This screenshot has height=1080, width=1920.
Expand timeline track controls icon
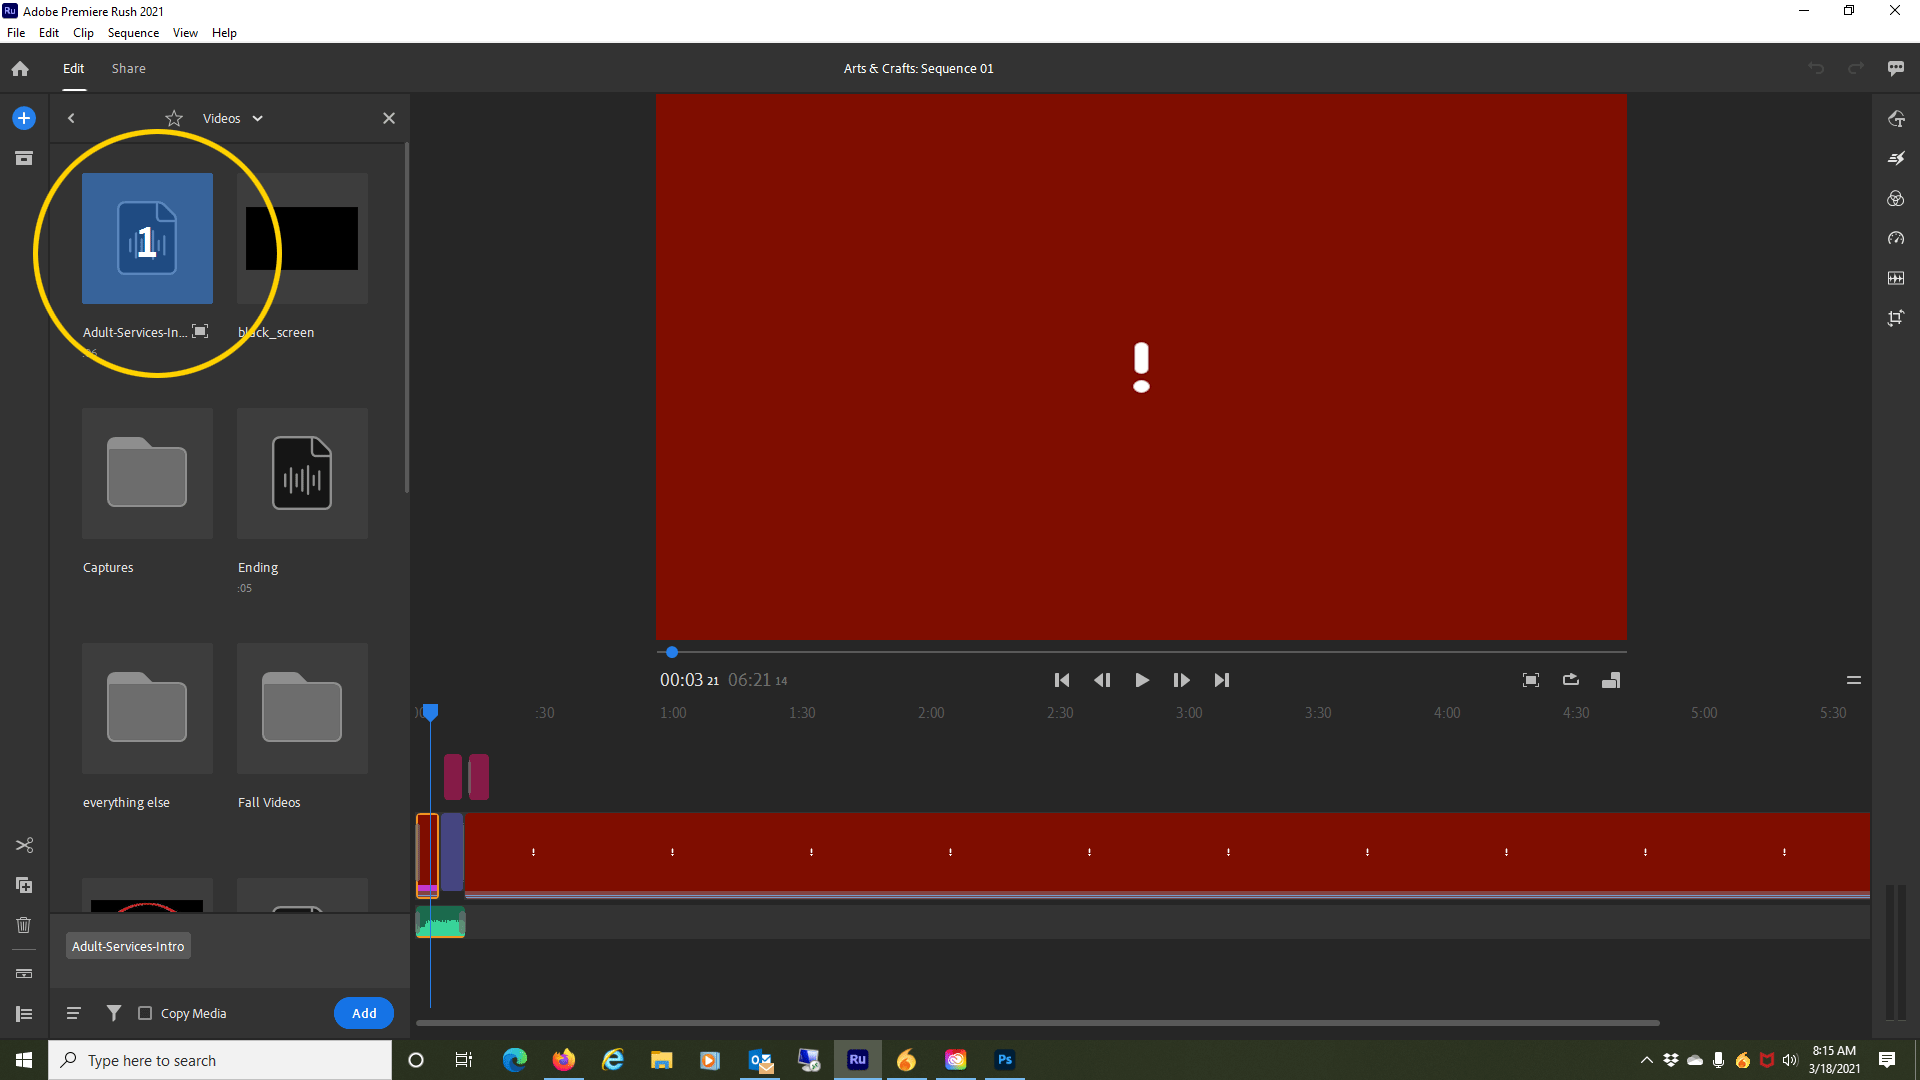pos(24,1013)
